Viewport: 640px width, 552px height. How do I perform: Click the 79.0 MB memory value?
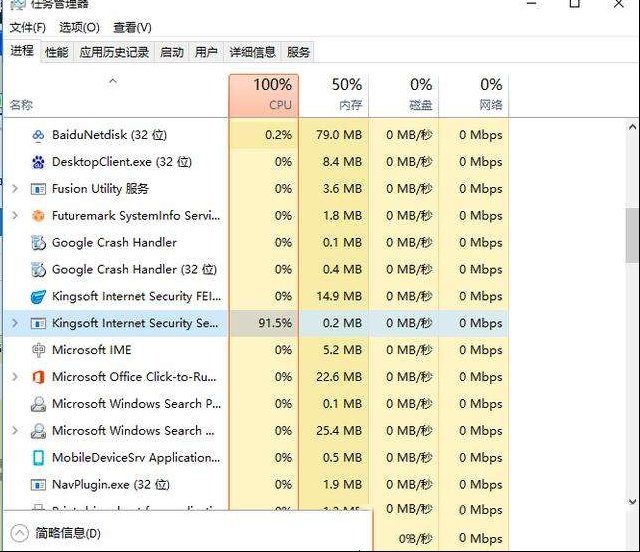[339, 135]
